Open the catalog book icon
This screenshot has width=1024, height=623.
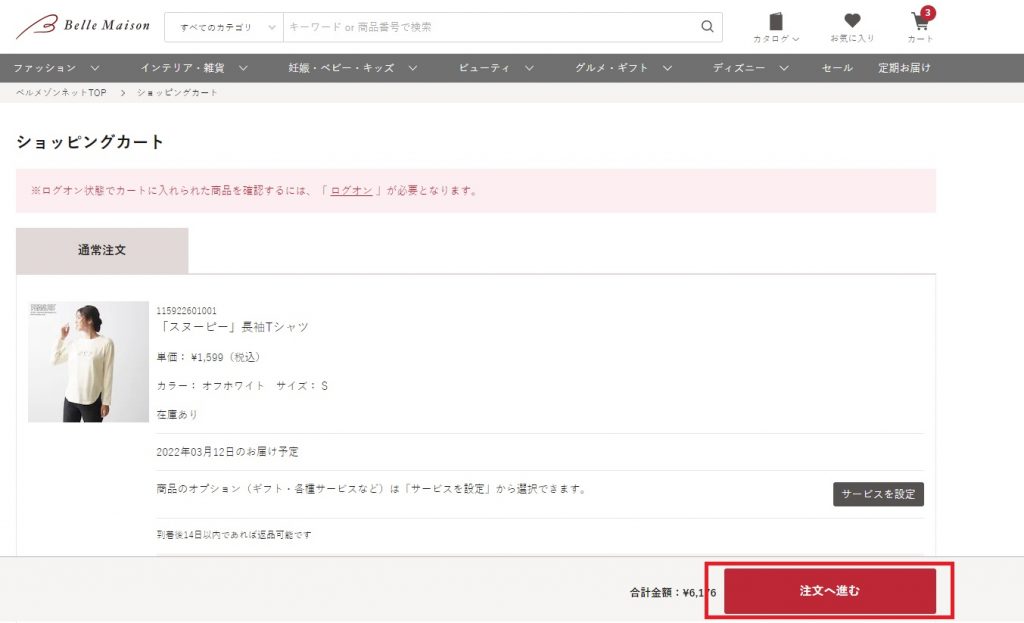click(x=776, y=22)
